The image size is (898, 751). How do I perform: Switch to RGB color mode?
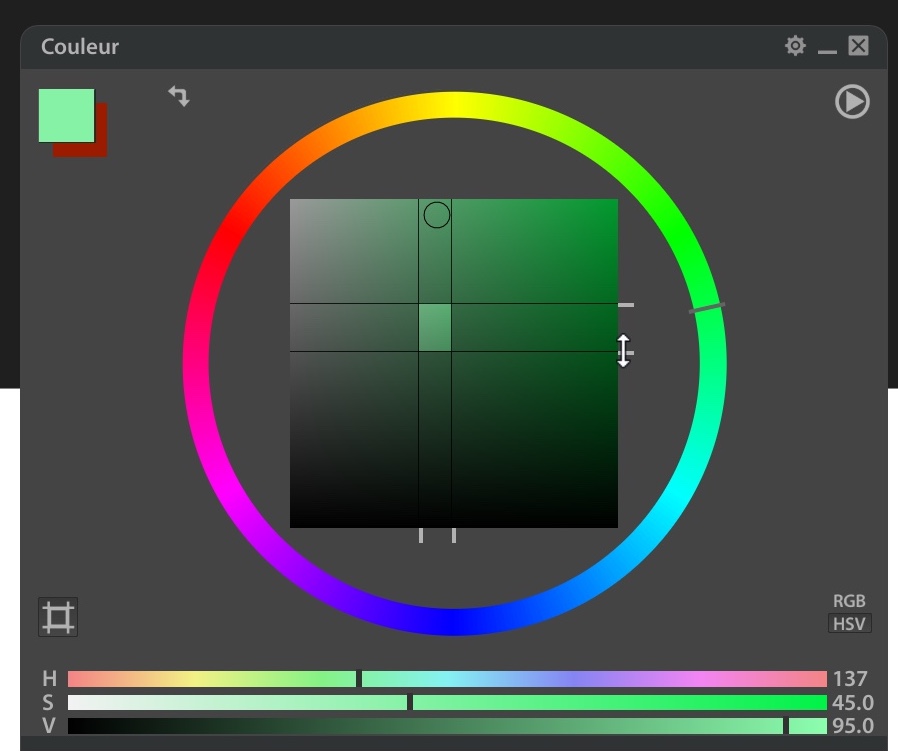tap(849, 600)
